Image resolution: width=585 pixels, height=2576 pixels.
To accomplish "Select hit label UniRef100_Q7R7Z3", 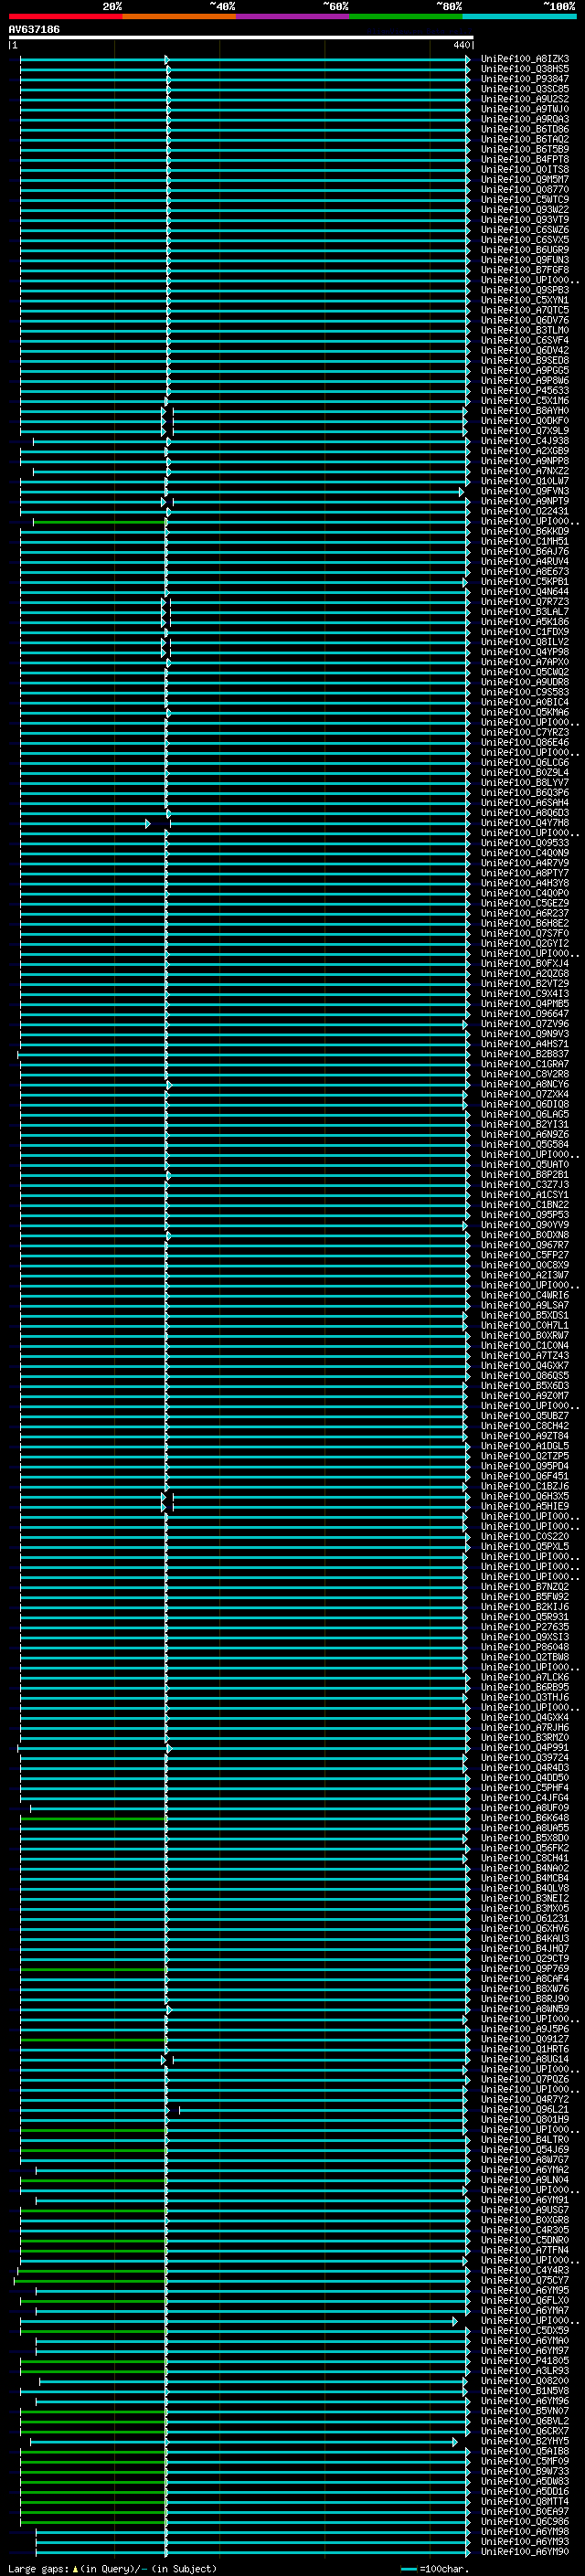I will [x=525, y=602].
